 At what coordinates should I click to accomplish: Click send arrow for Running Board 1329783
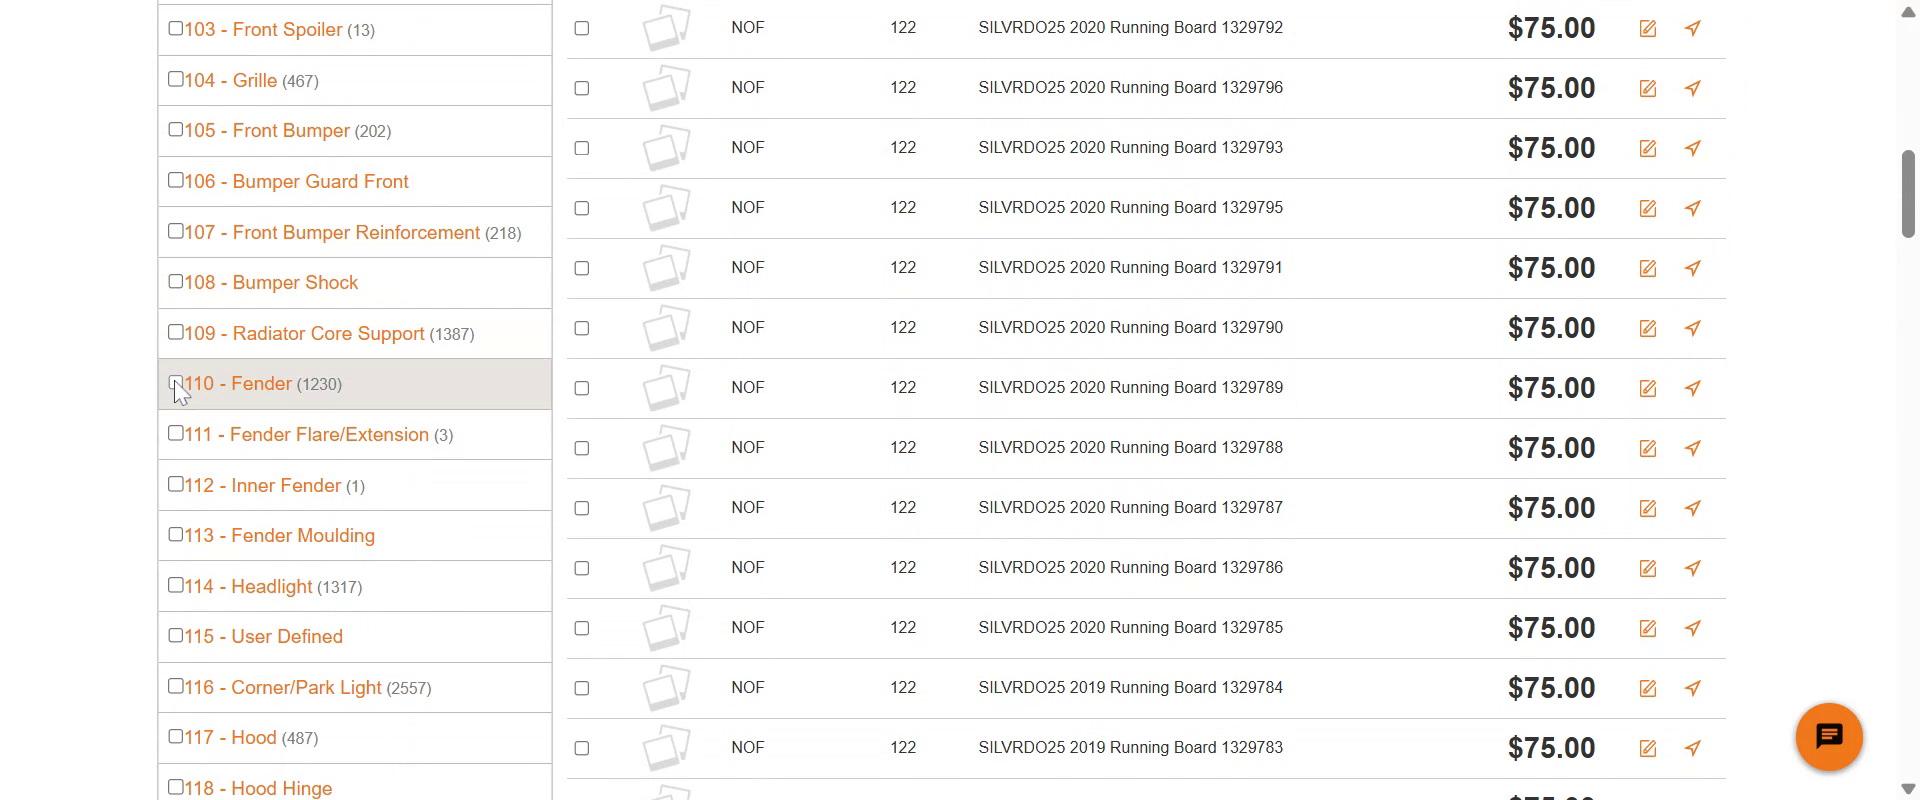click(x=1692, y=748)
